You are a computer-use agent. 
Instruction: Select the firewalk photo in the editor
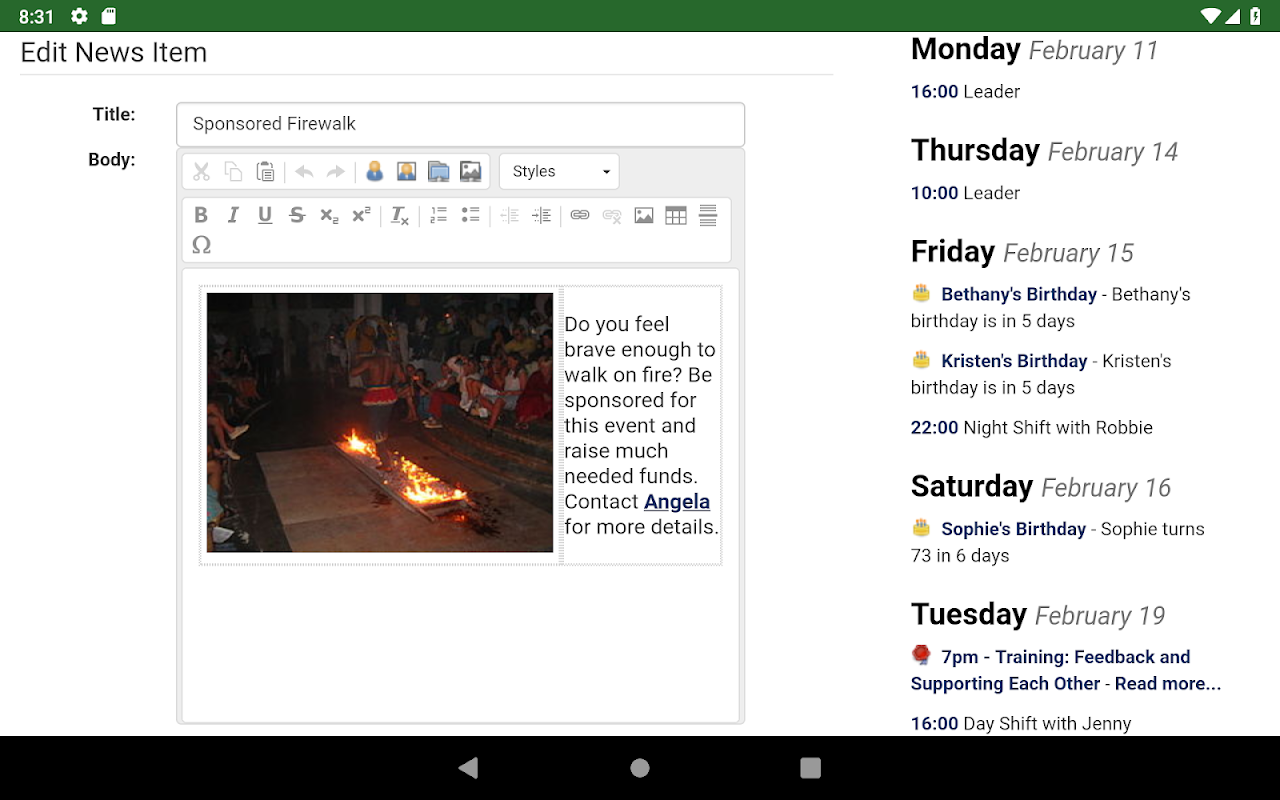click(x=380, y=422)
